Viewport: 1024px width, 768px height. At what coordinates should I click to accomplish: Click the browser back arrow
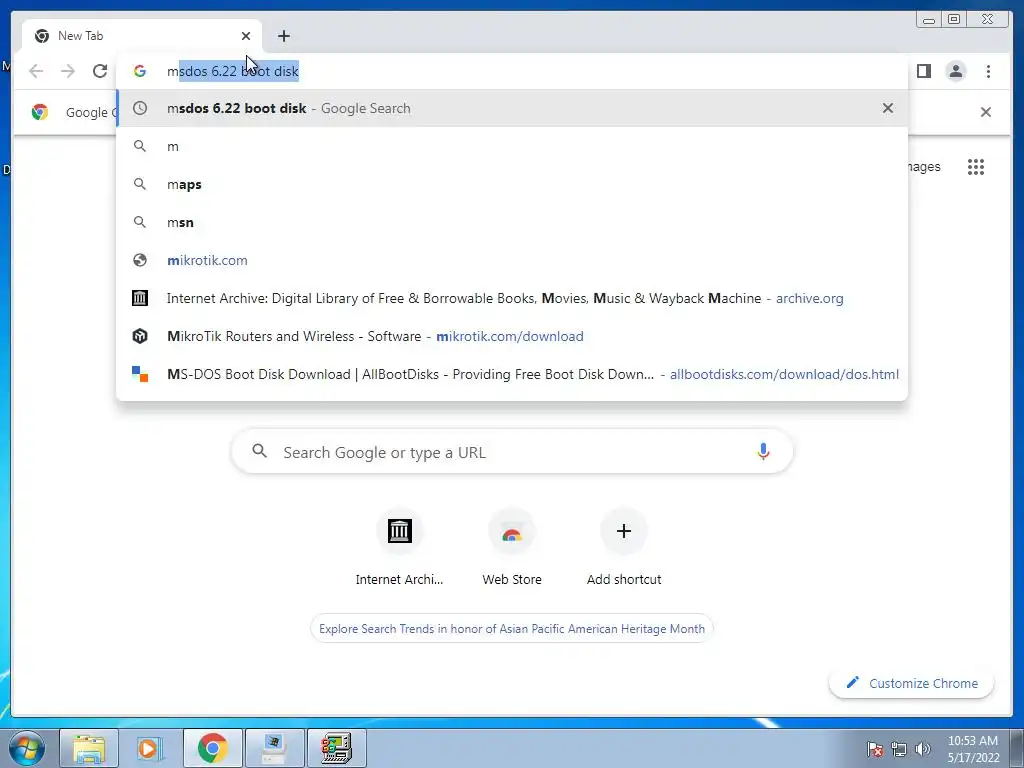click(x=36, y=71)
